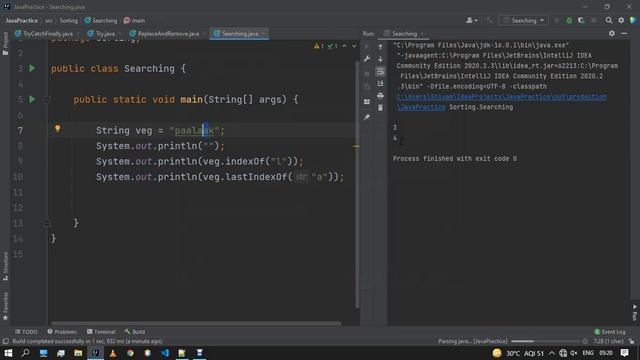Click the 30°C weather widget on the taskbar
The height and width of the screenshot is (360, 640).
pyautogui.click(x=518, y=353)
